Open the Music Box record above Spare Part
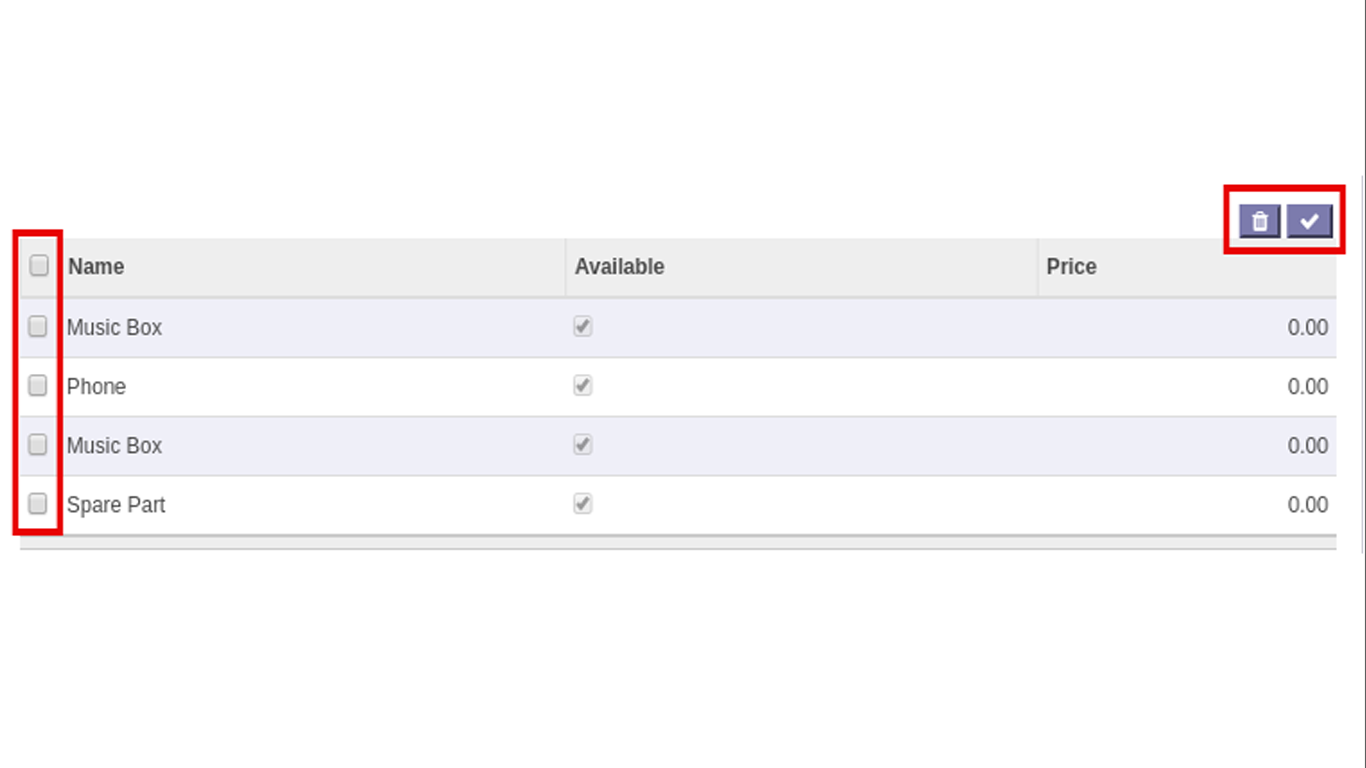Image resolution: width=1366 pixels, height=768 pixels. tap(114, 446)
